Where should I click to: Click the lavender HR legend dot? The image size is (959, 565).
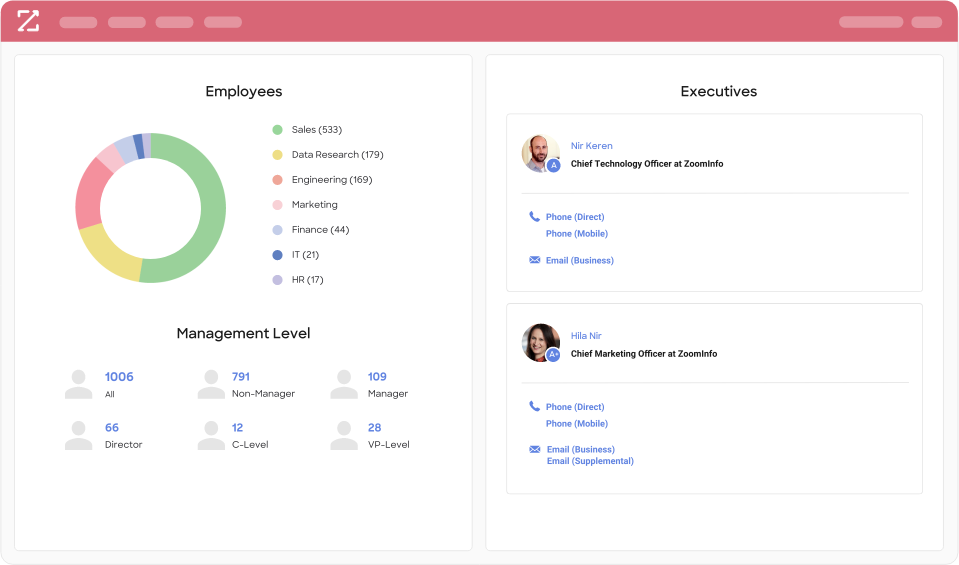(x=277, y=280)
